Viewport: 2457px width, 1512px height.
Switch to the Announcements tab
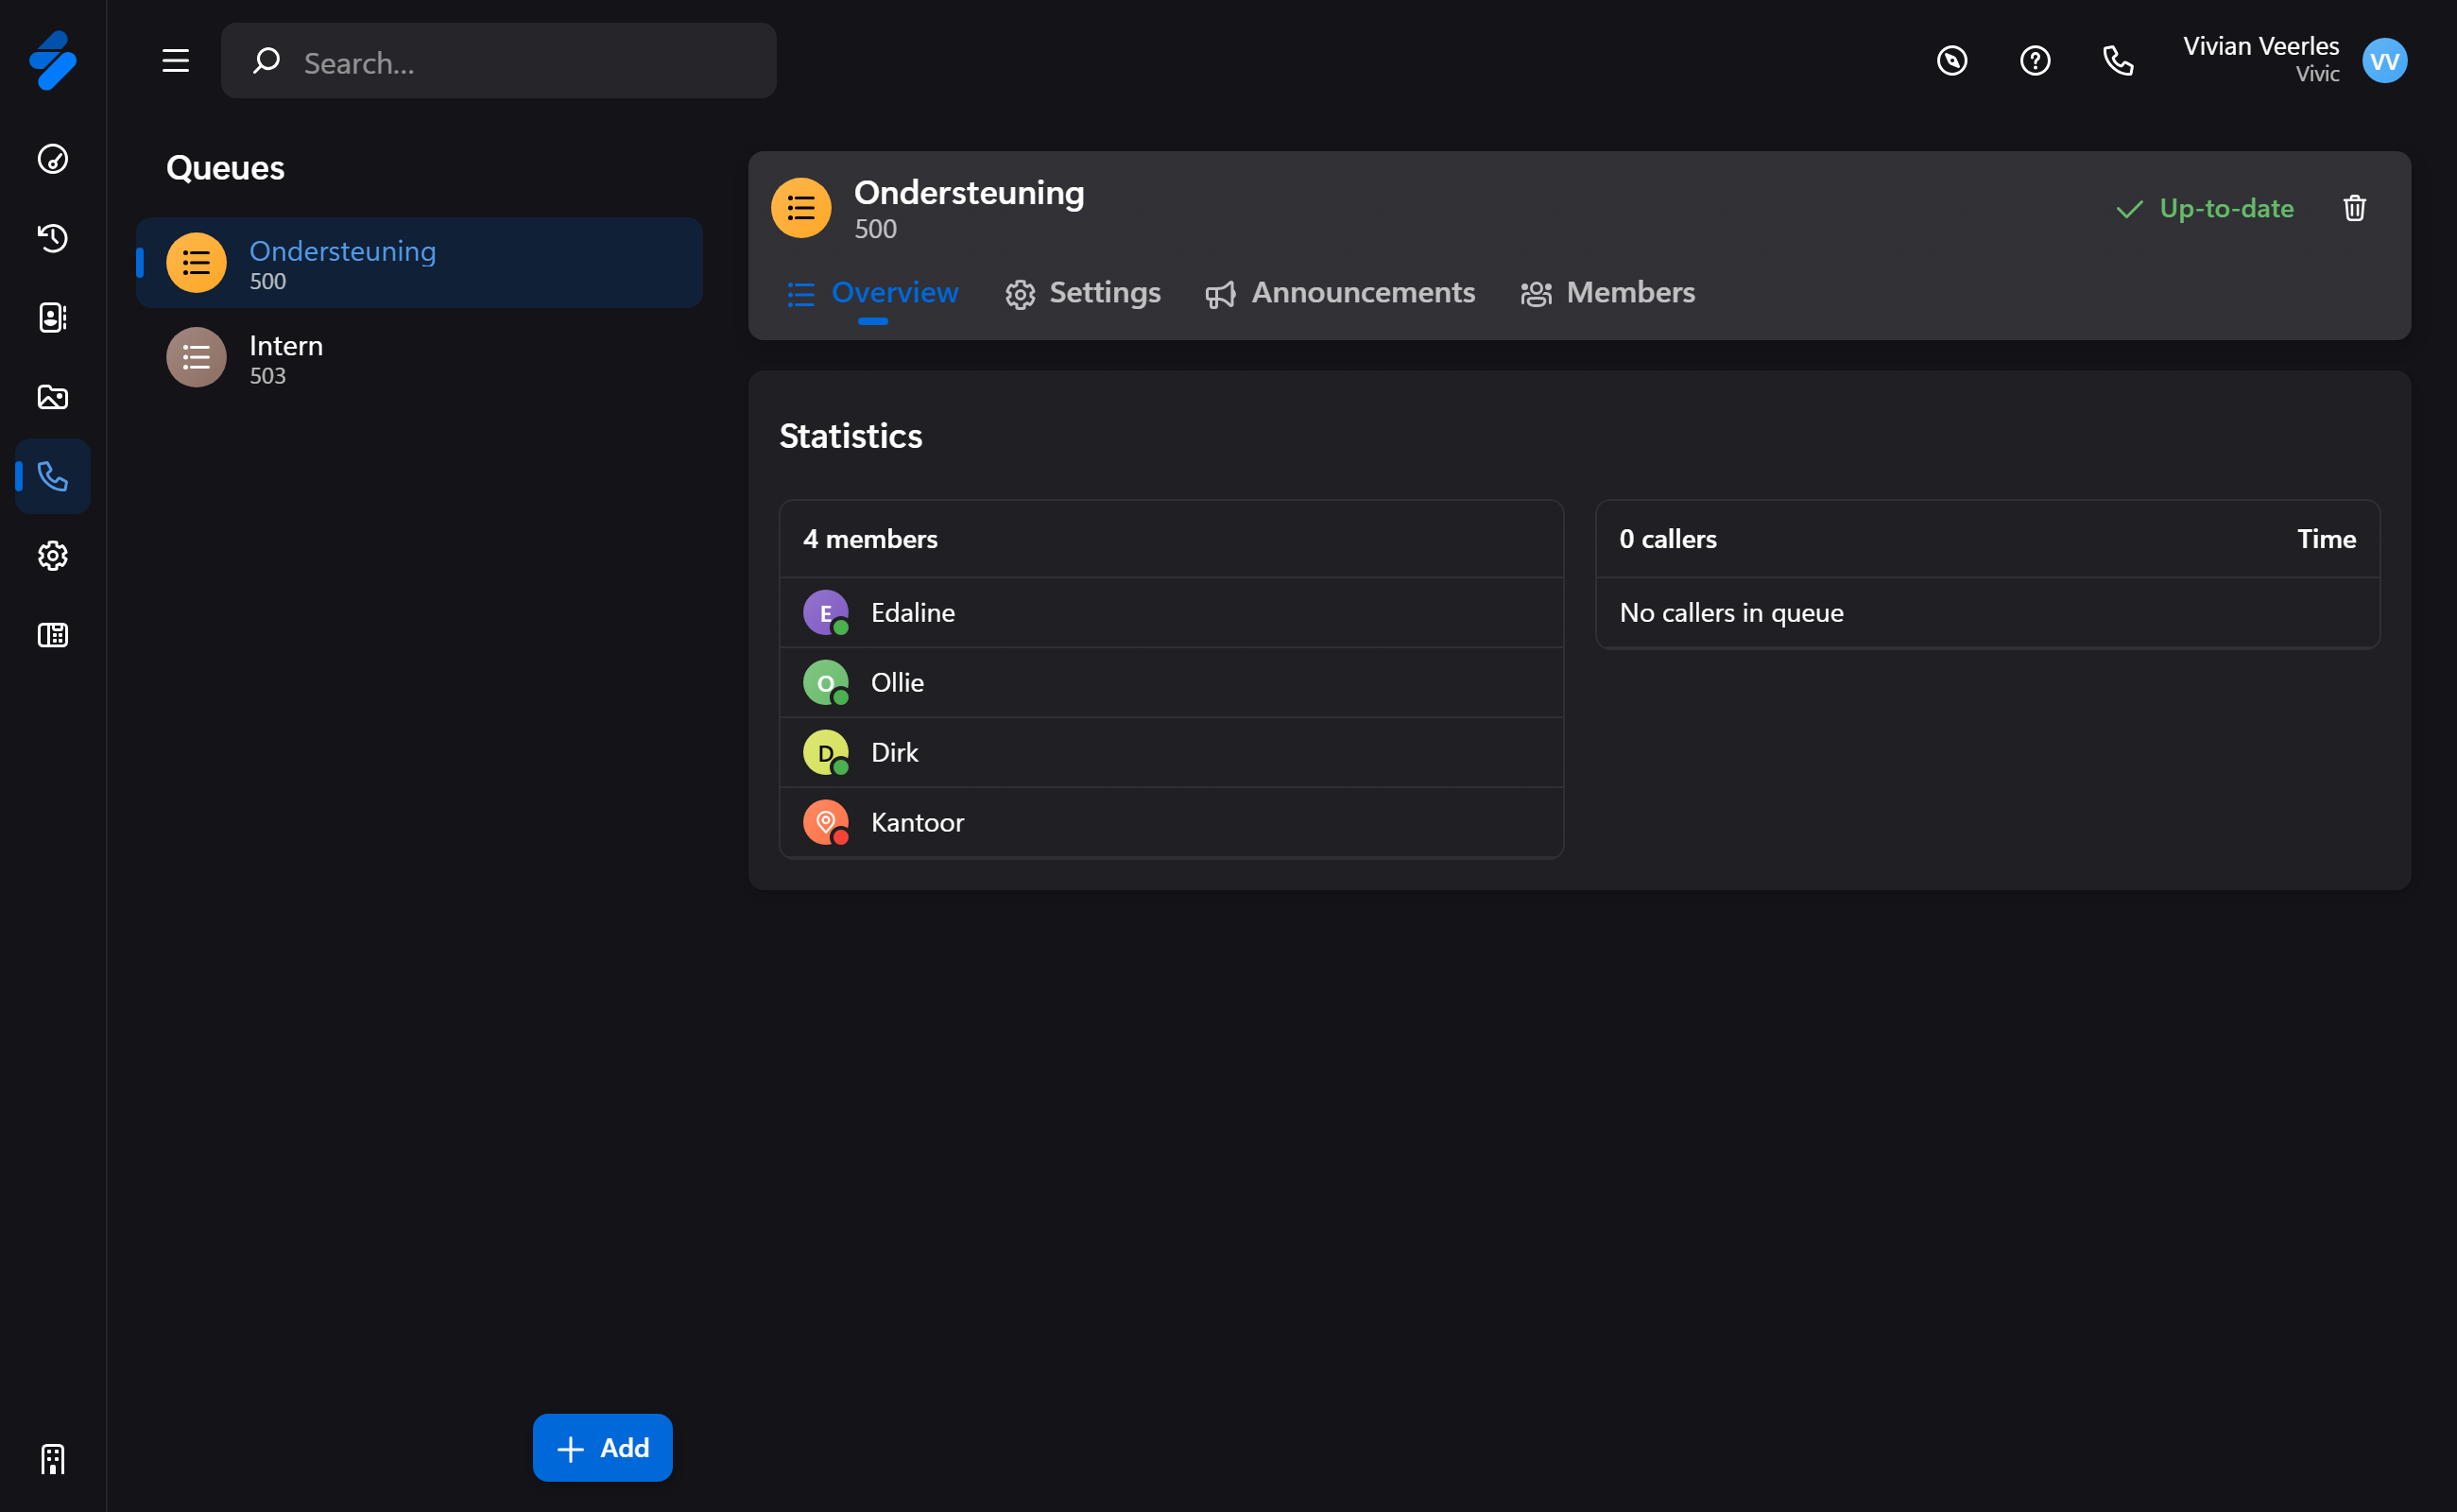1340,293
